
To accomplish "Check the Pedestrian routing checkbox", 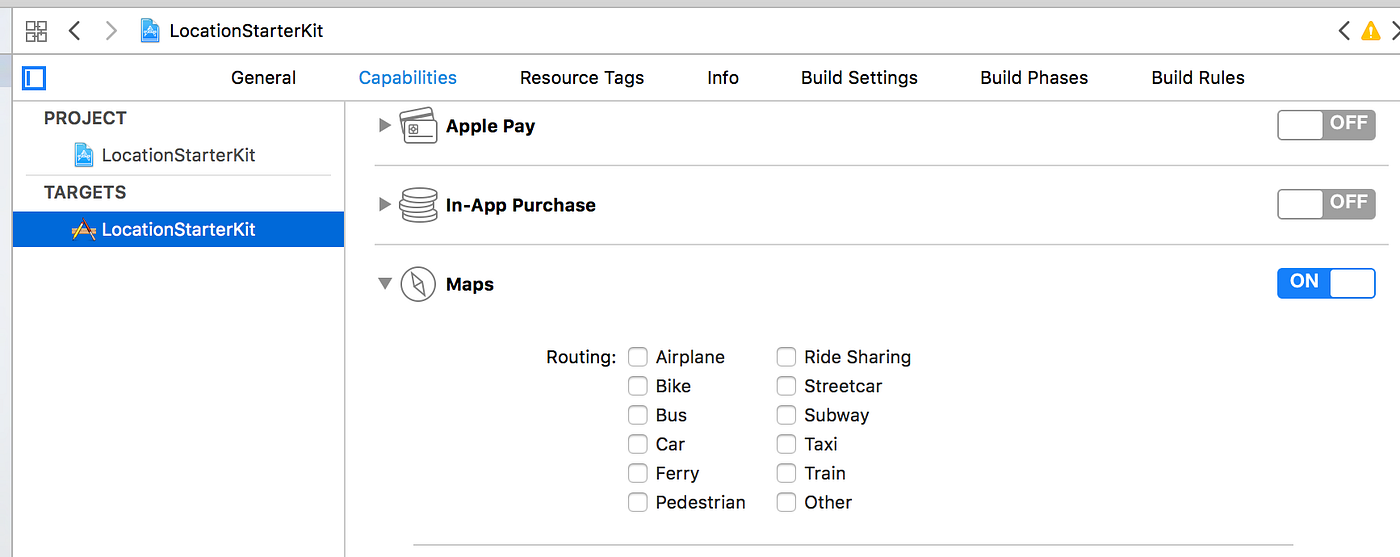I will click(638, 502).
